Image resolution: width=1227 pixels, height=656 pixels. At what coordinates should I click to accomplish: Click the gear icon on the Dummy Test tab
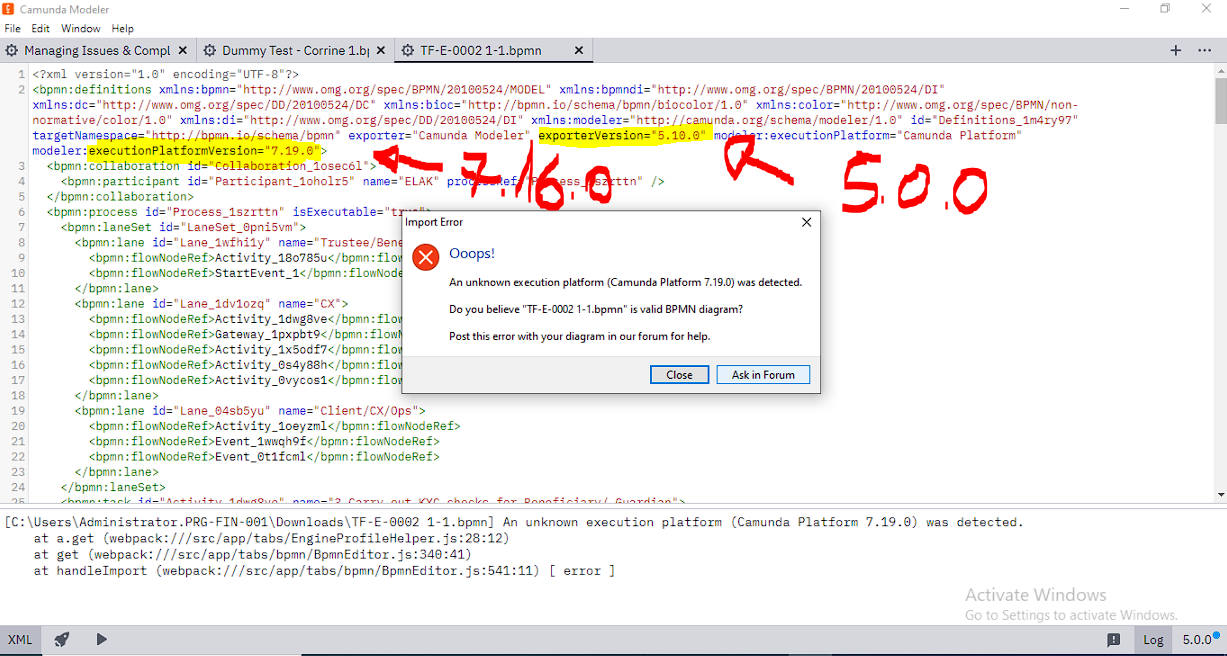pos(210,49)
